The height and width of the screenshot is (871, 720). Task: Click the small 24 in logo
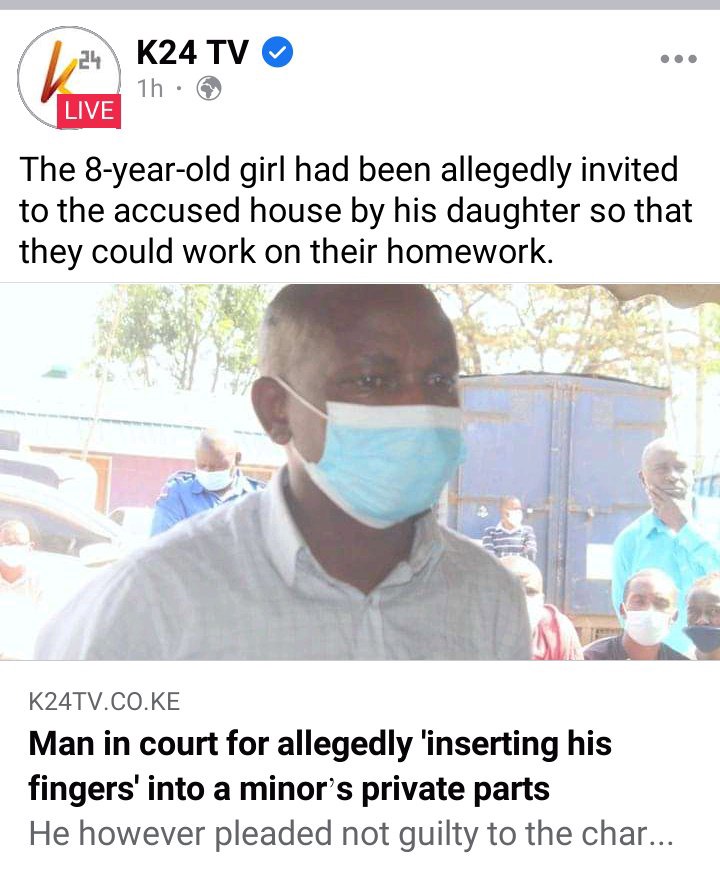click(x=88, y=60)
